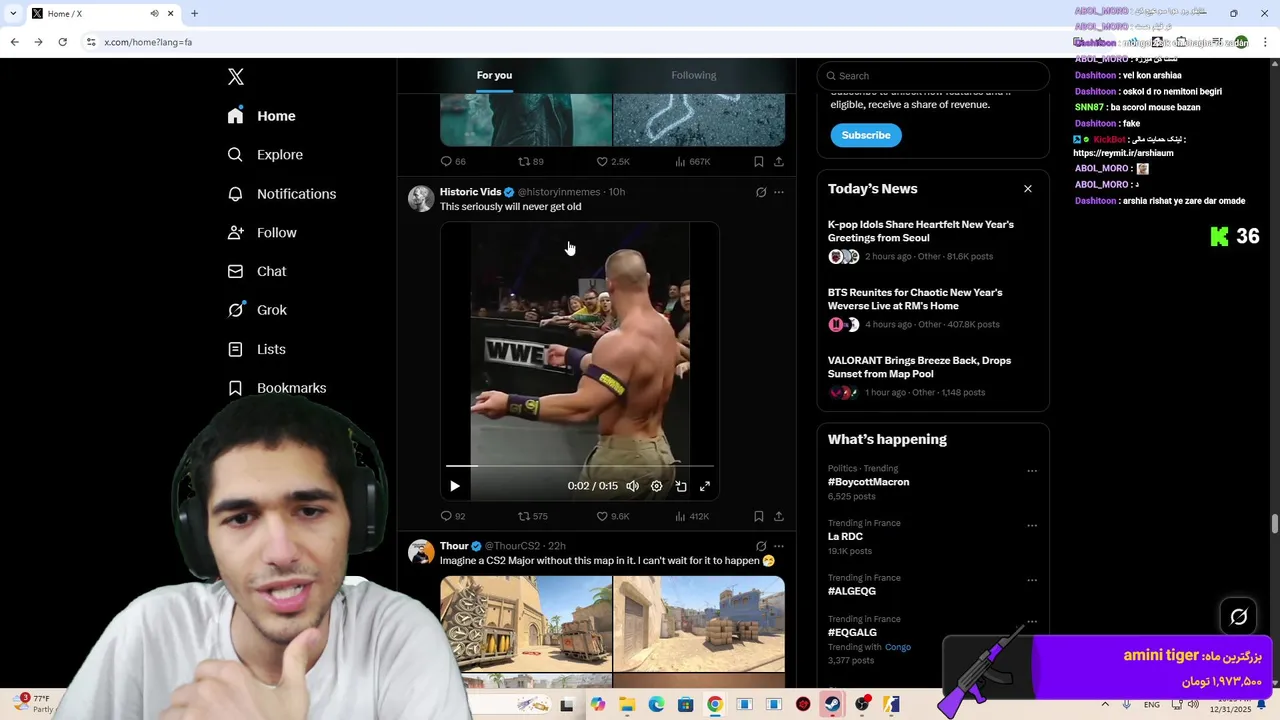Like the post with 2.5K likes
The width and height of the screenshot is (1280, 720).
612,162
